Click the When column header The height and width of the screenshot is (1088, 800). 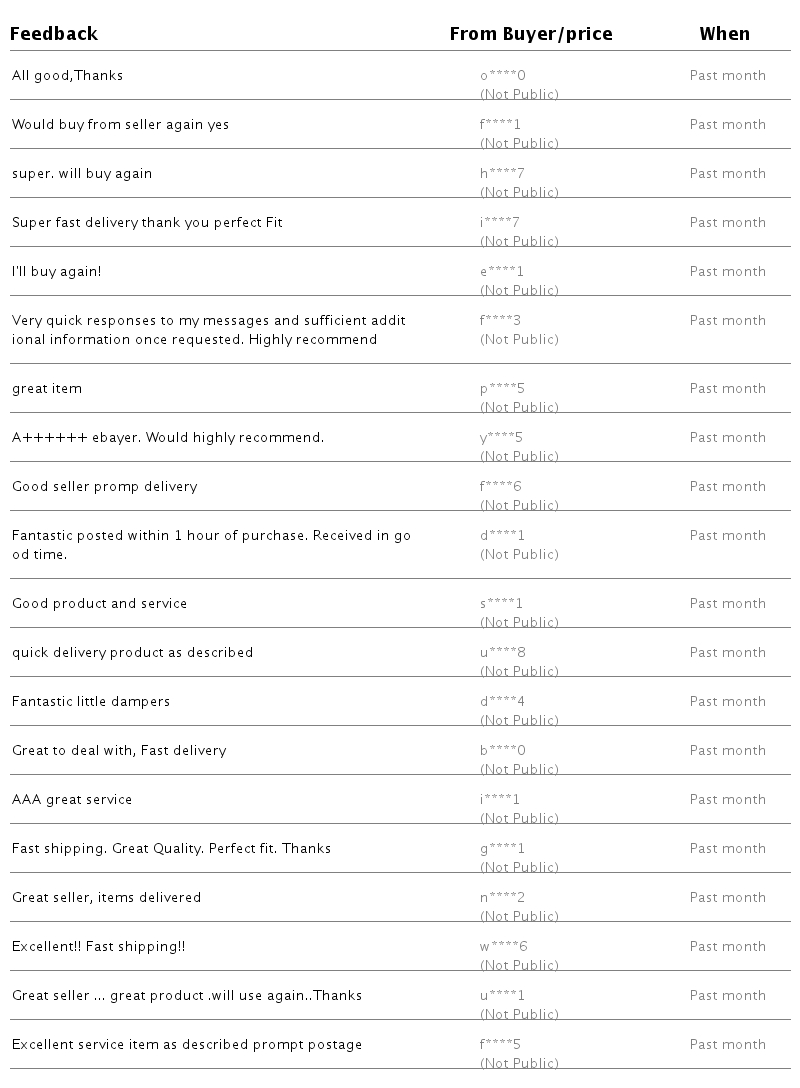[x=724, y=34]
